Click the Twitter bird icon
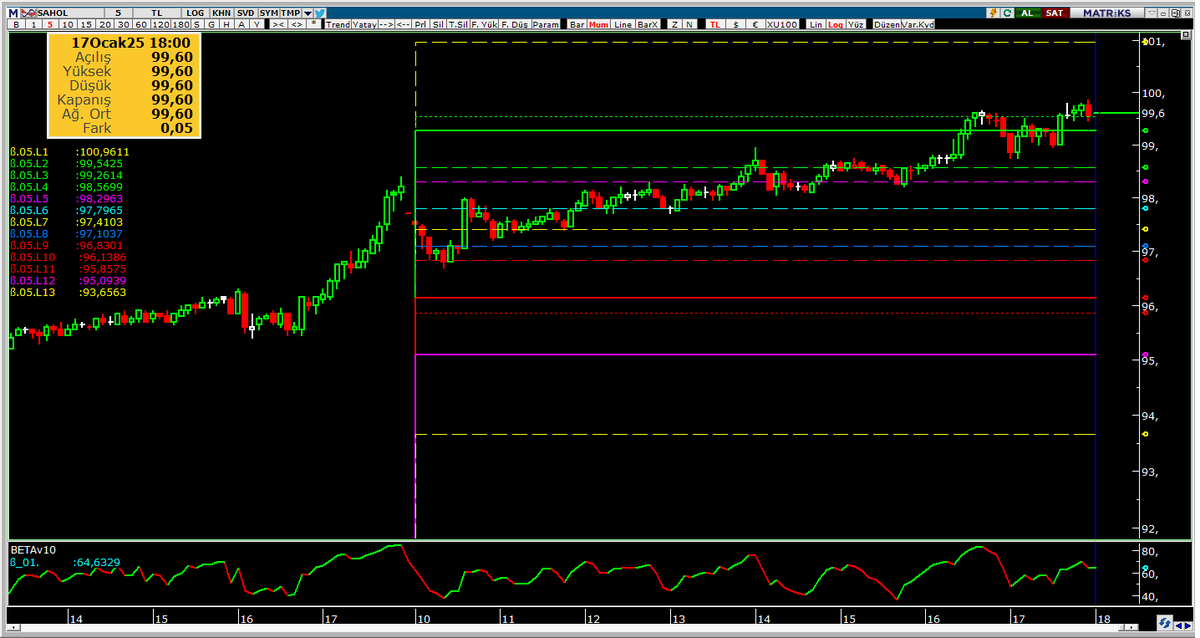The image size is (1200, 638). coord(319,13)
